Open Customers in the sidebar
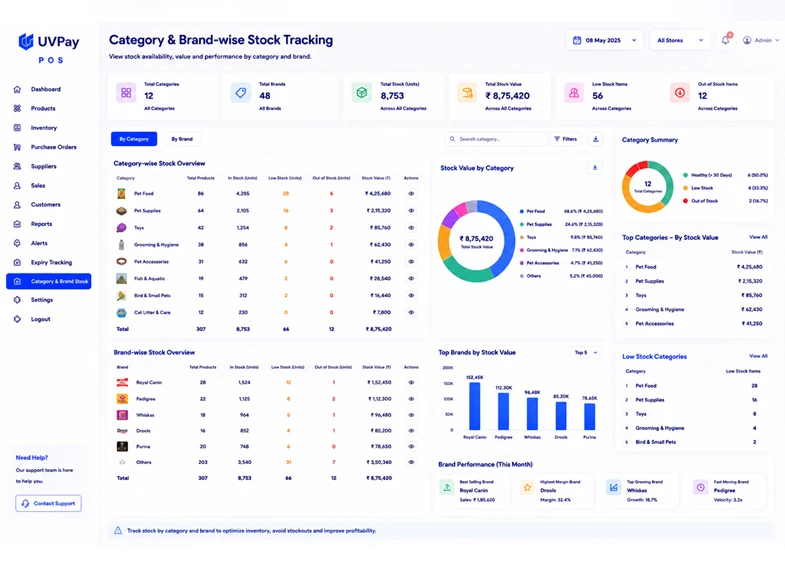Viewport: 785px width, 563px height. [45, 205]
